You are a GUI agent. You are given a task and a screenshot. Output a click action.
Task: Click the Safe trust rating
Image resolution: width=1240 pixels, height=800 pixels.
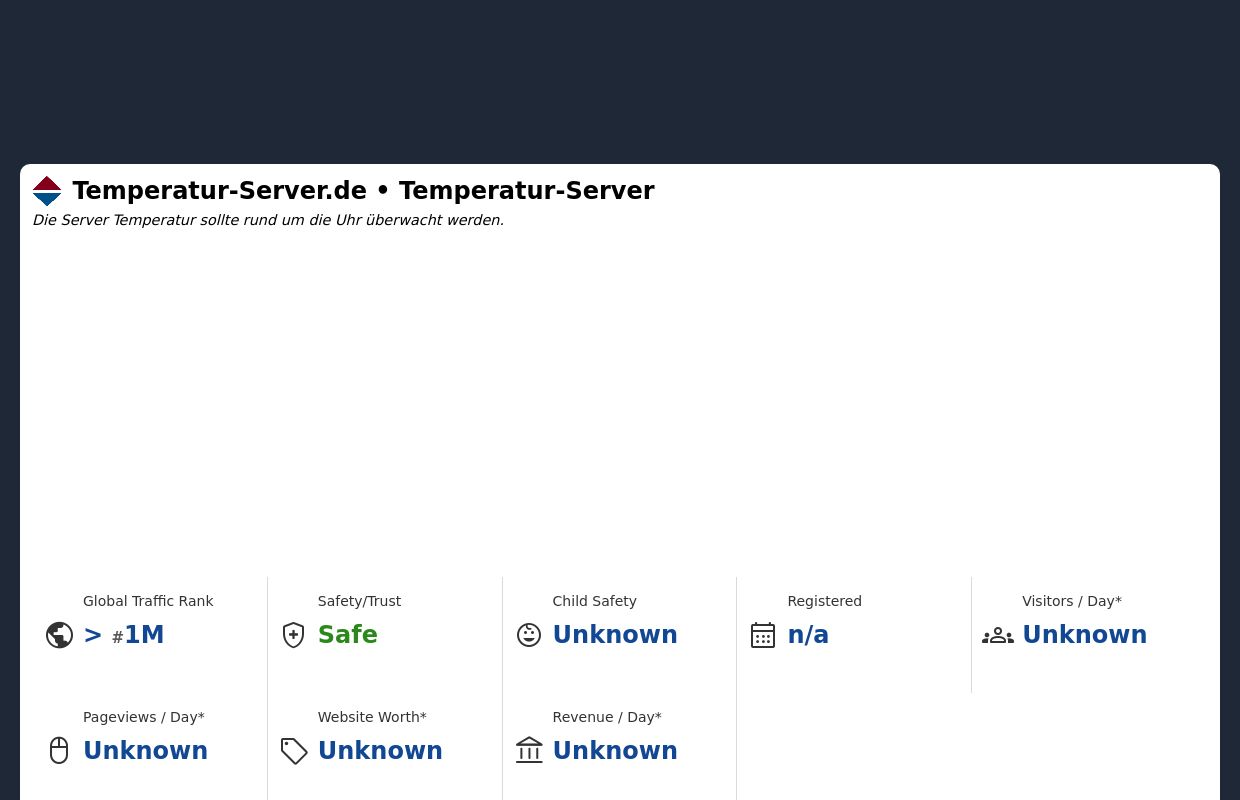(x=347, y=635)
